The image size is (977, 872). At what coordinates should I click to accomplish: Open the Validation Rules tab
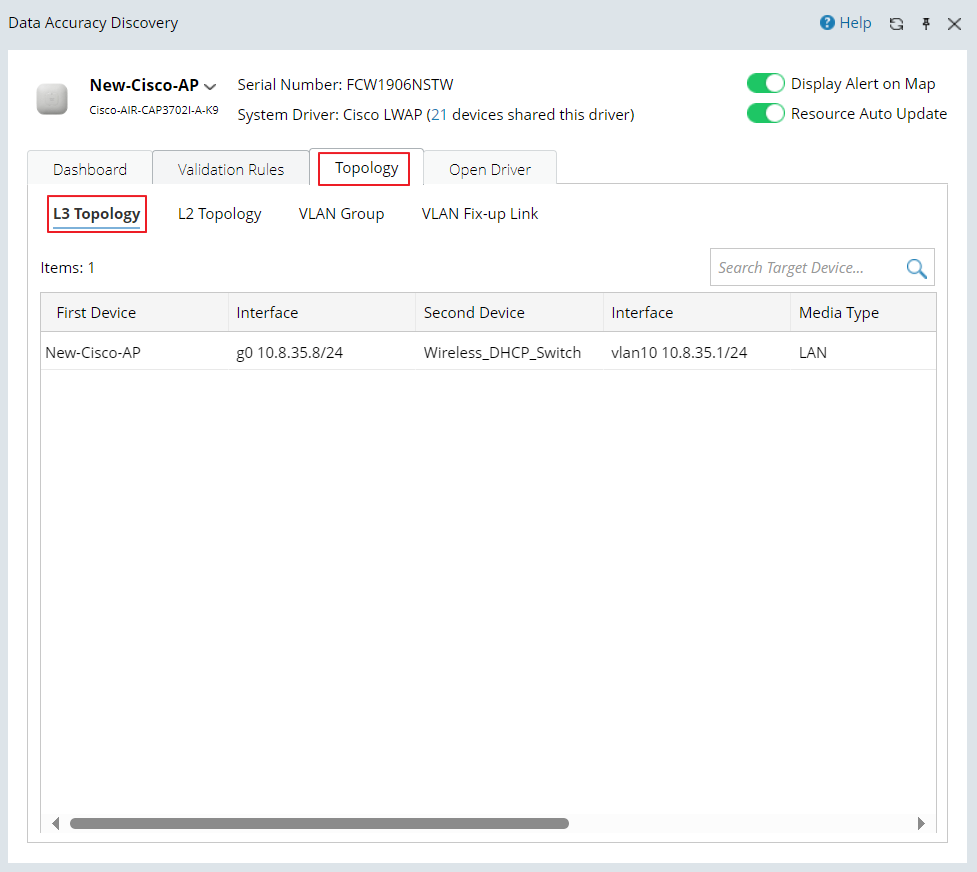pyautogui.click(x=231, y=169)
